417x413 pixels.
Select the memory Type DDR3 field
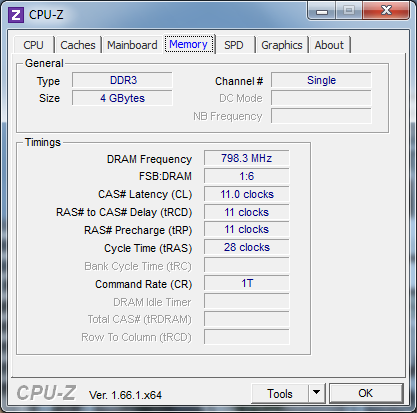[x=122, y=80]
